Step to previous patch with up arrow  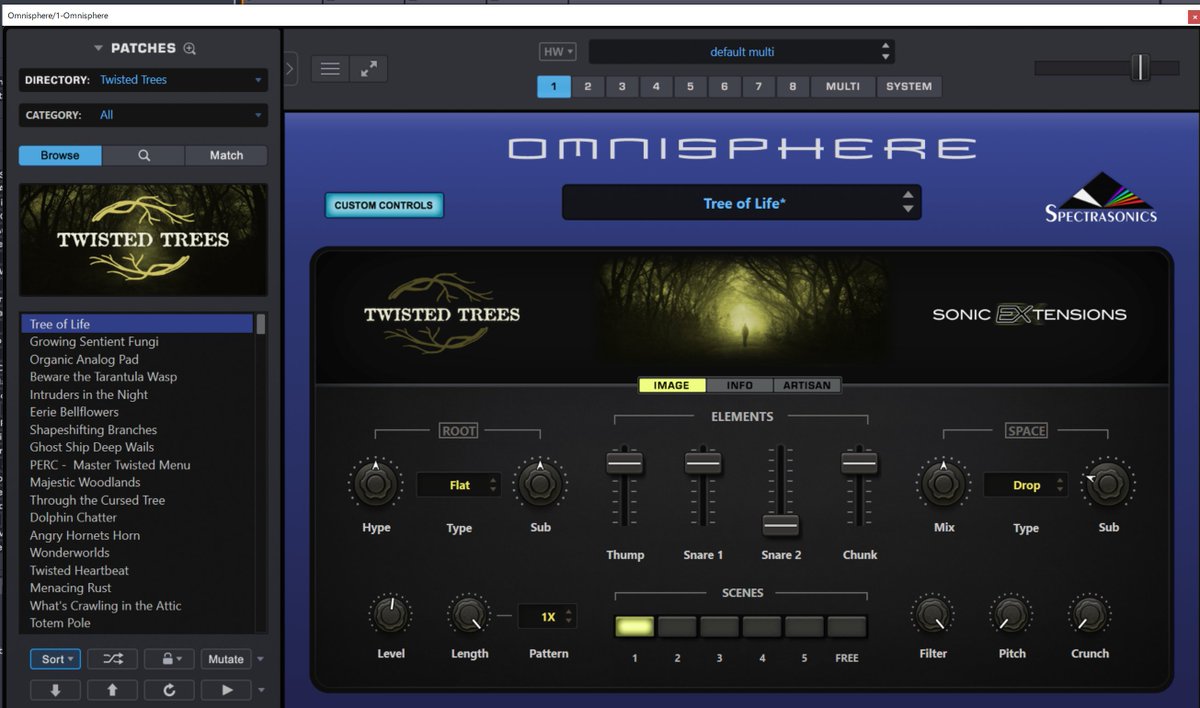coord(113,690)
